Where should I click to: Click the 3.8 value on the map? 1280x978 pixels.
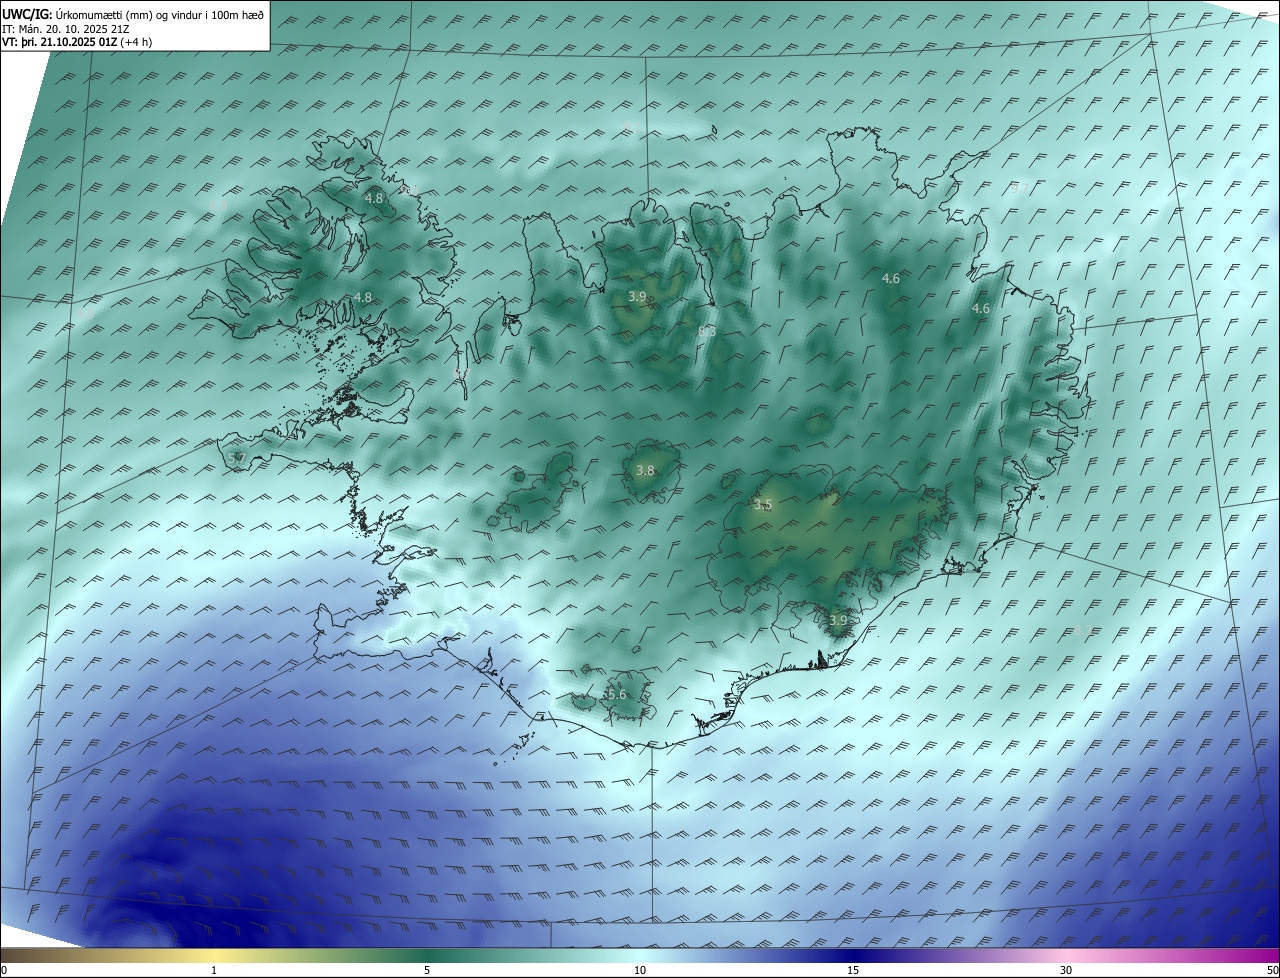point(645,470)
